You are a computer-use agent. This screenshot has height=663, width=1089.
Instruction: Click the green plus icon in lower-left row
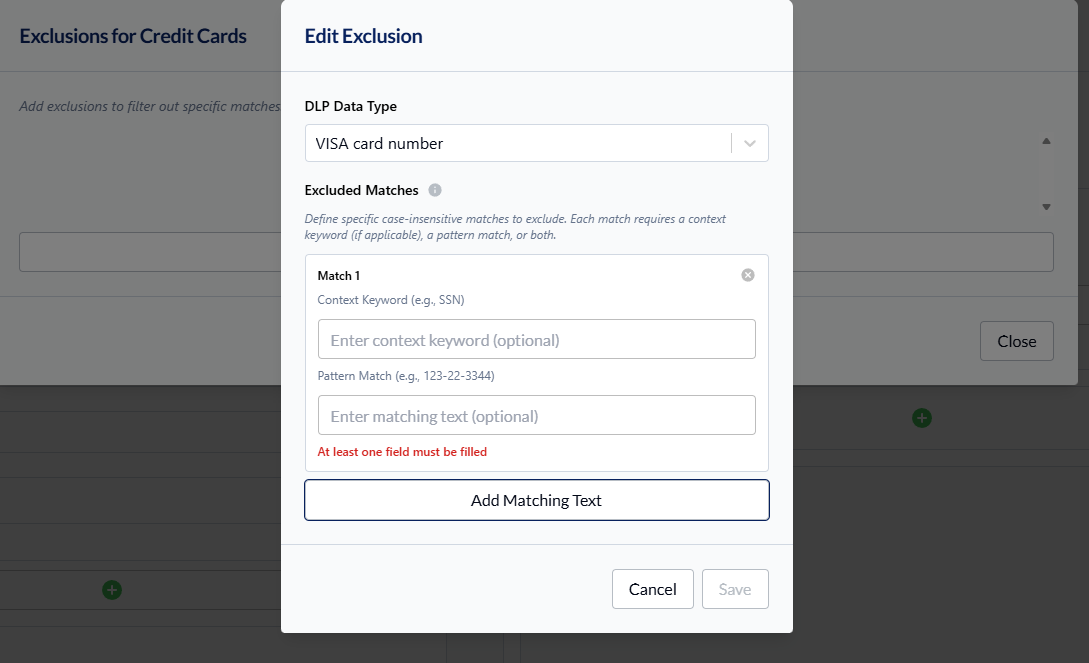[x=112, y=590]
